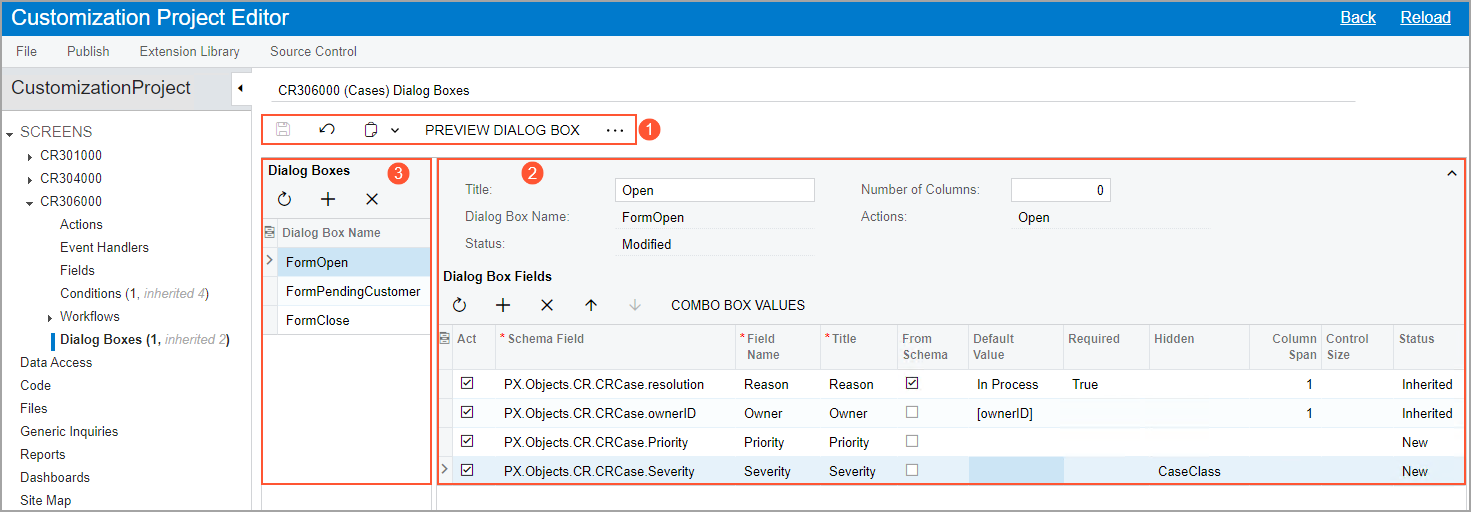Open the three-dots more actions menu
1471x512 pixels.
tap(615, 131)
